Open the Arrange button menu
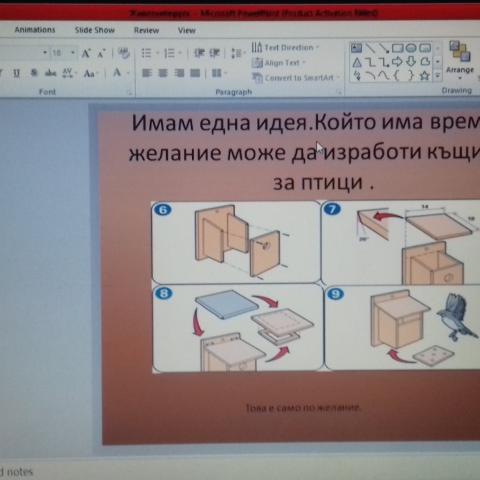The height and width of the screenshot is (480, 480). 460,59
